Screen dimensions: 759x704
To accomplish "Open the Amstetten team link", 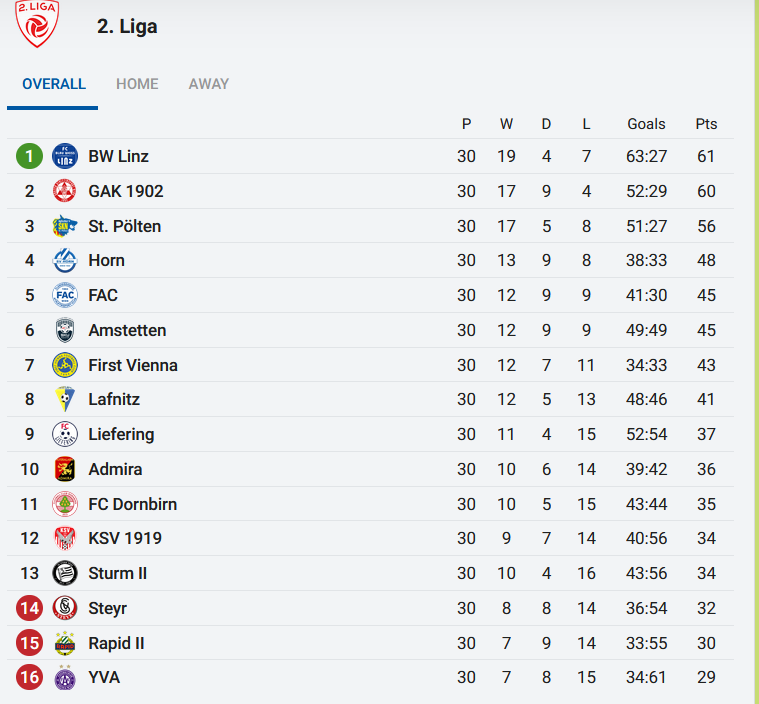I will 127,330.
